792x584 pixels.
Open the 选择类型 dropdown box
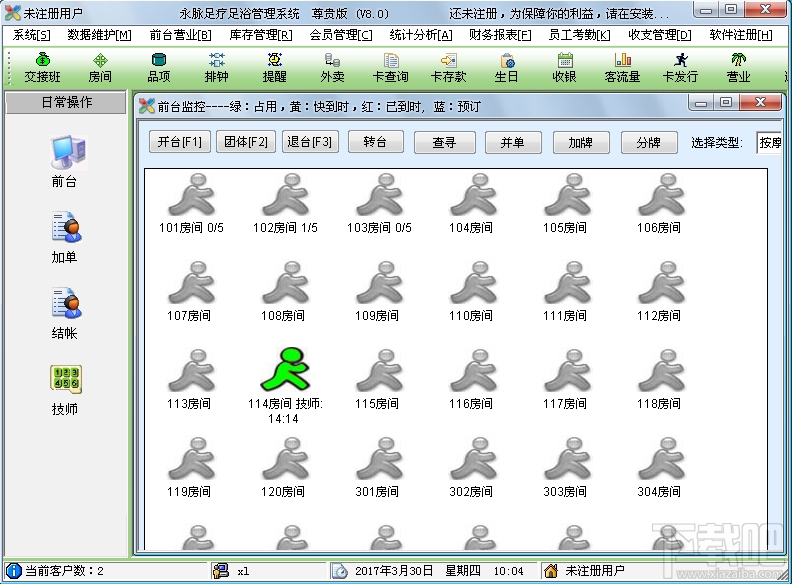click(769, 143)
